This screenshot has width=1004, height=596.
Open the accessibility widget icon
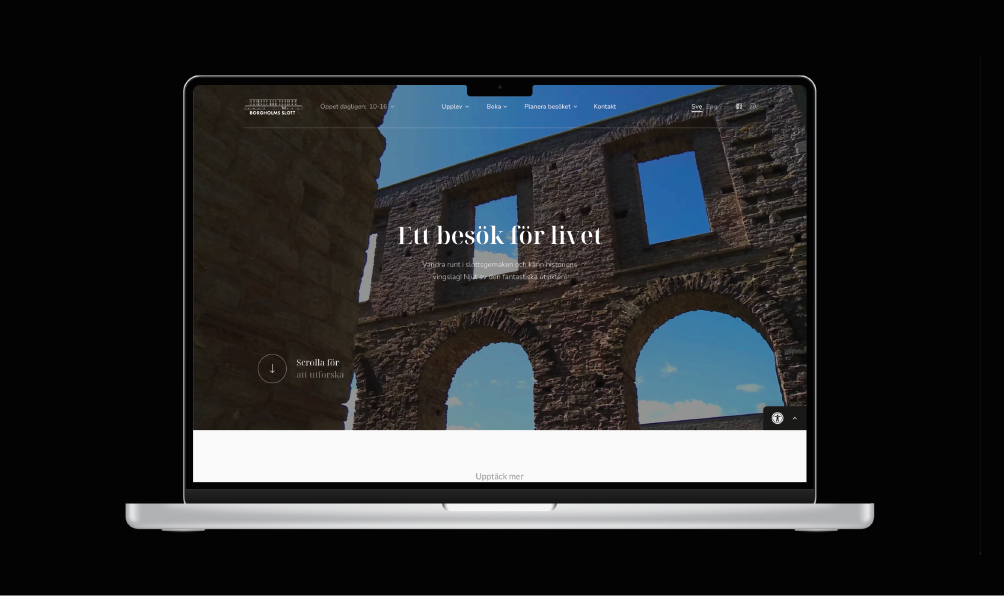777,419
